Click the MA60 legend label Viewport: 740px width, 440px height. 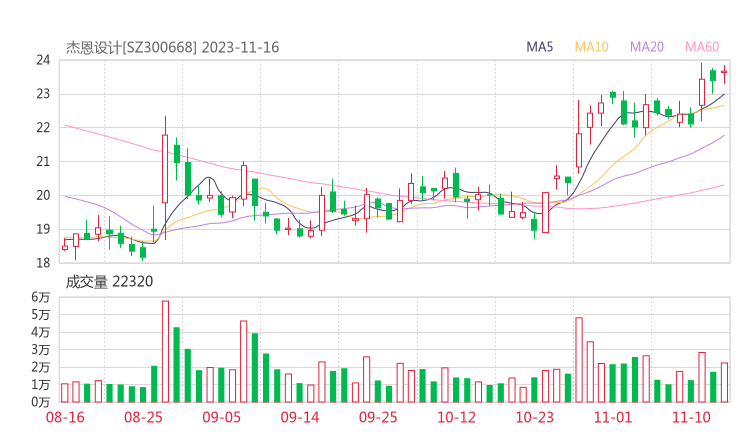tap(702, 47)
